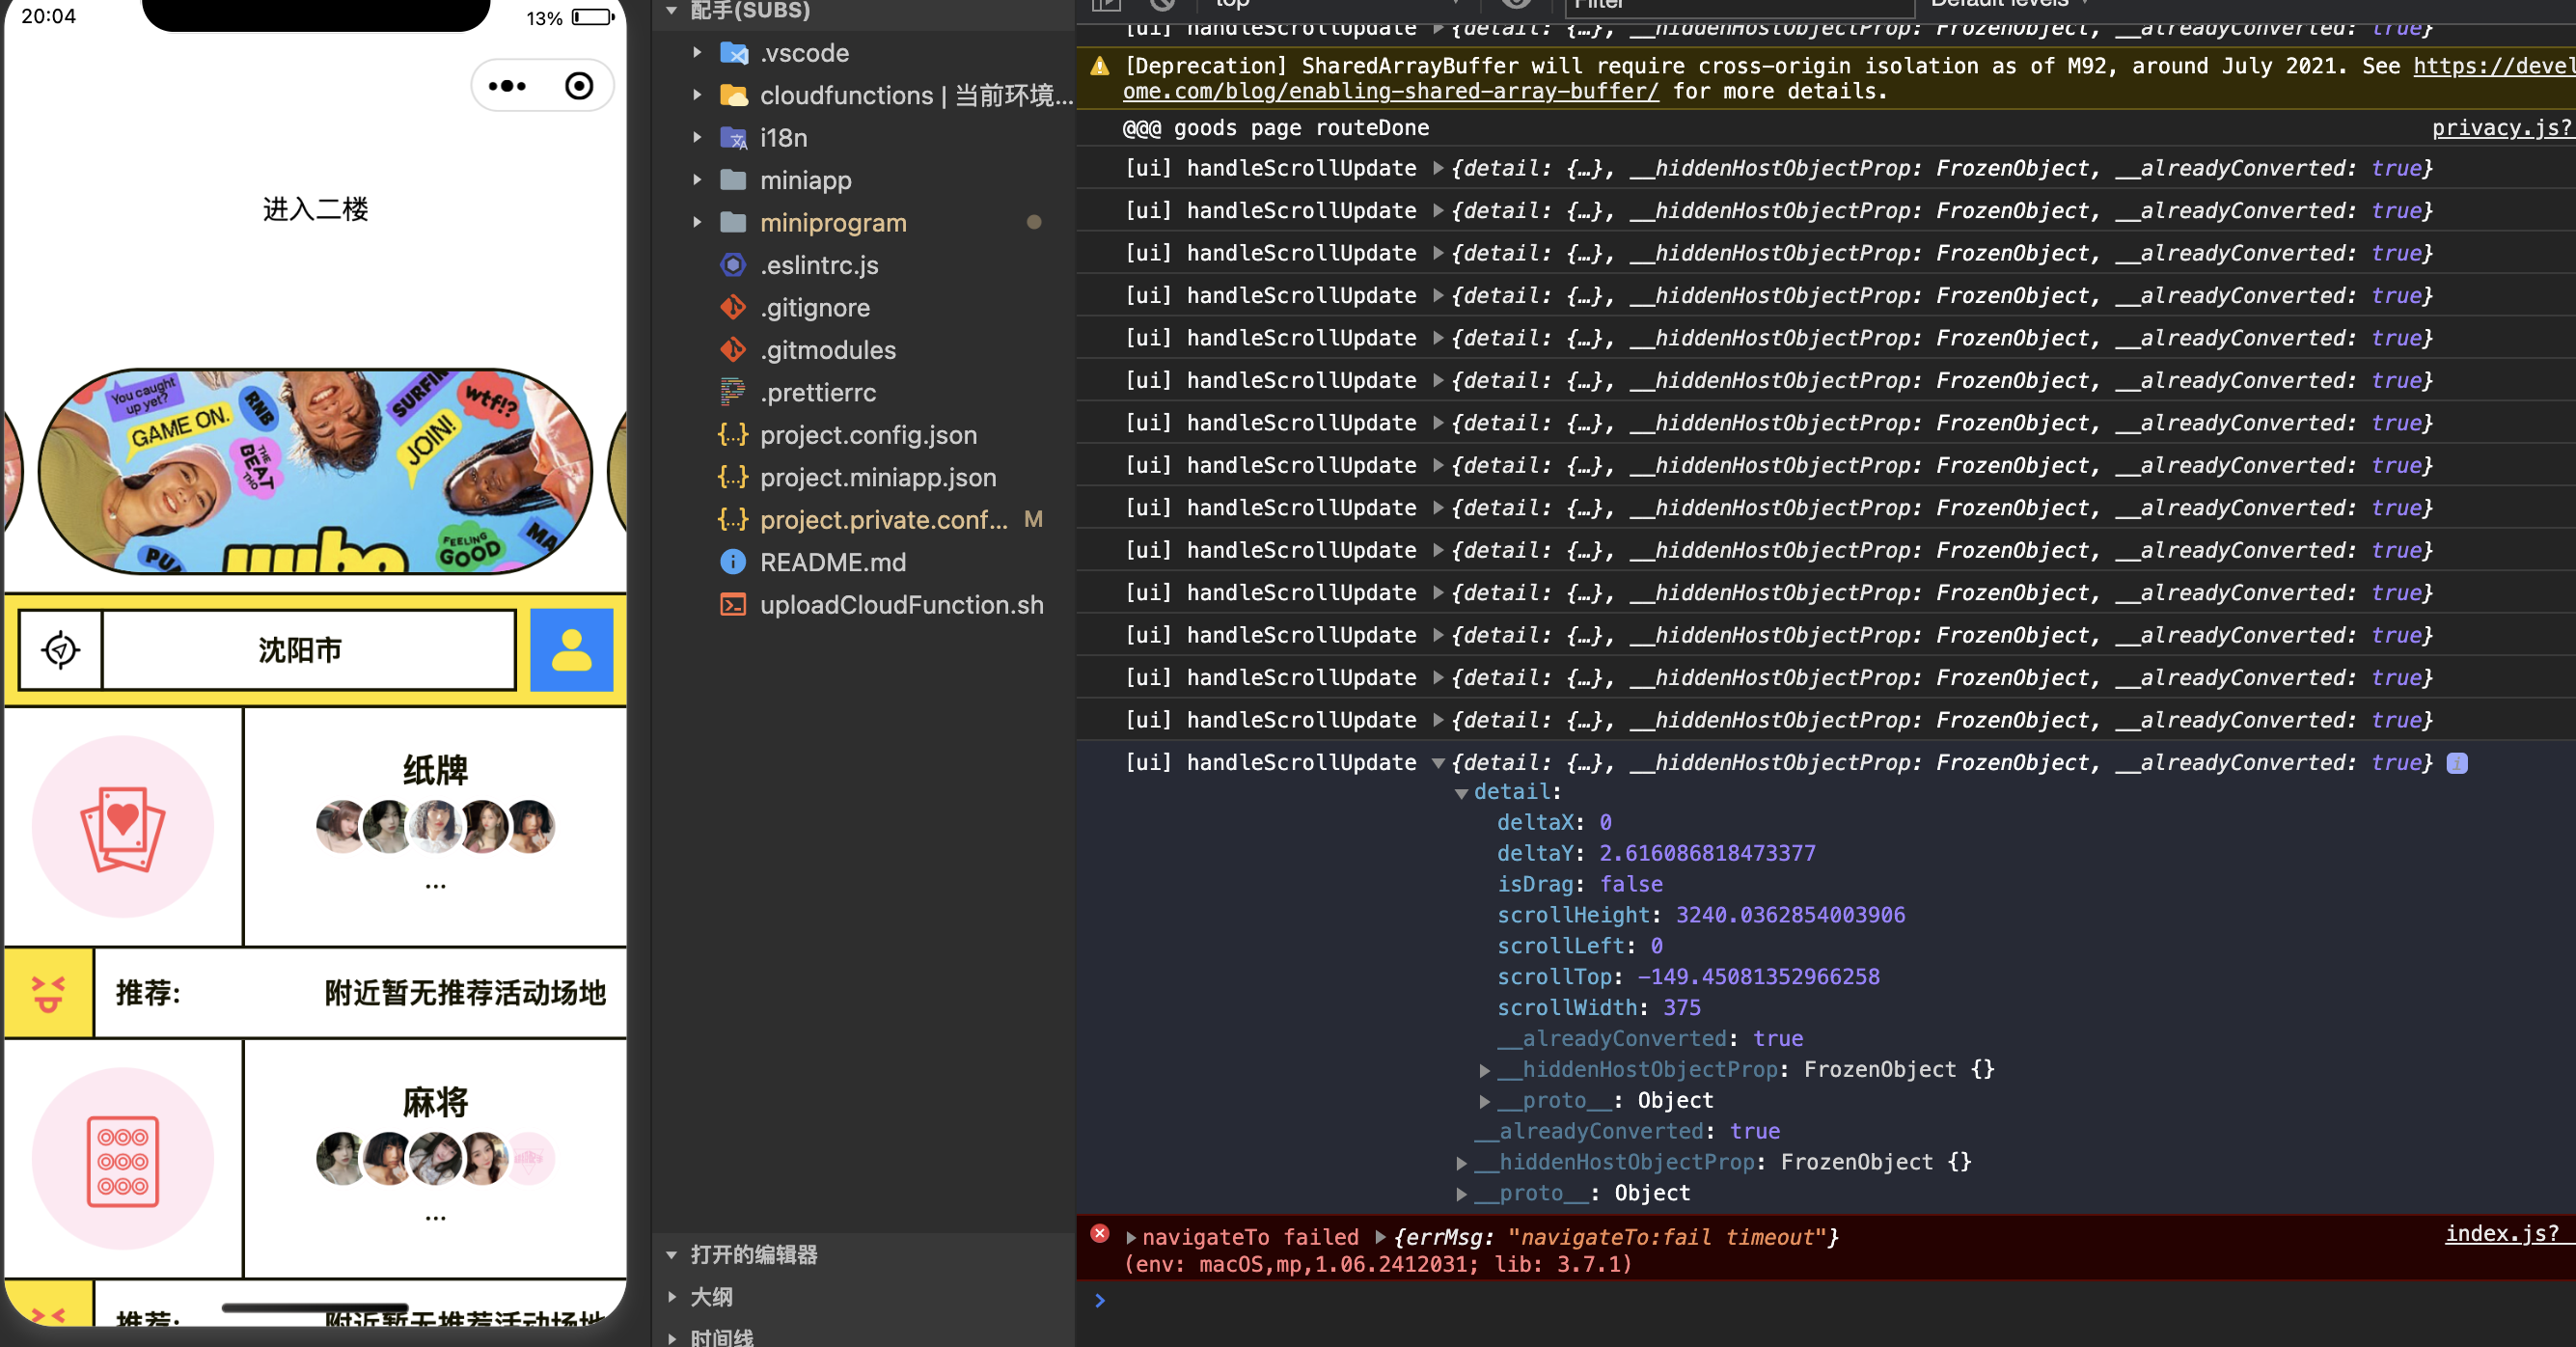Open the blue user profile button
The image size is (2576, 1347).
(571, 650)
